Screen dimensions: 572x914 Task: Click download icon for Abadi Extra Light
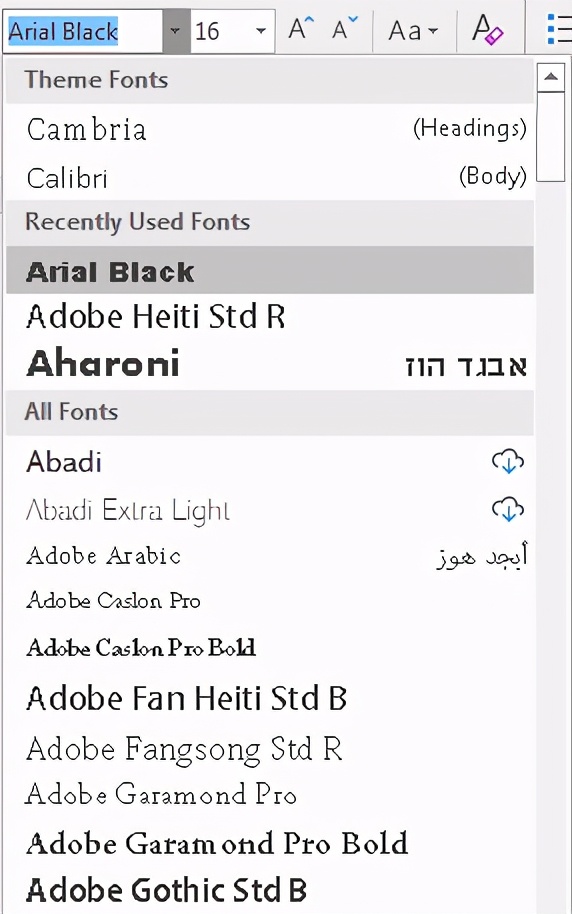point(508,509)
